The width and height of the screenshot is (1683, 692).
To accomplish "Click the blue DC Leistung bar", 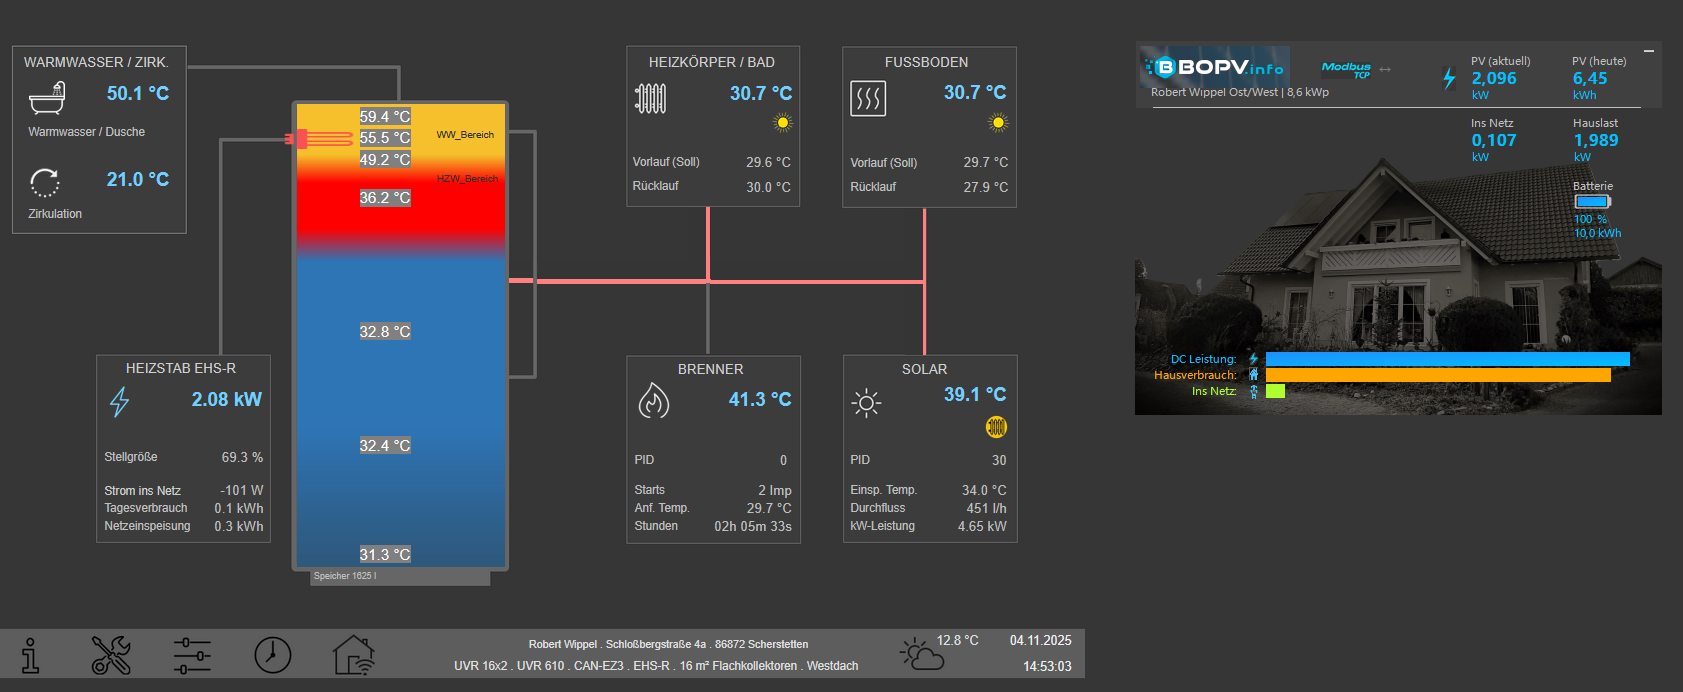I will click(1447, 359).
